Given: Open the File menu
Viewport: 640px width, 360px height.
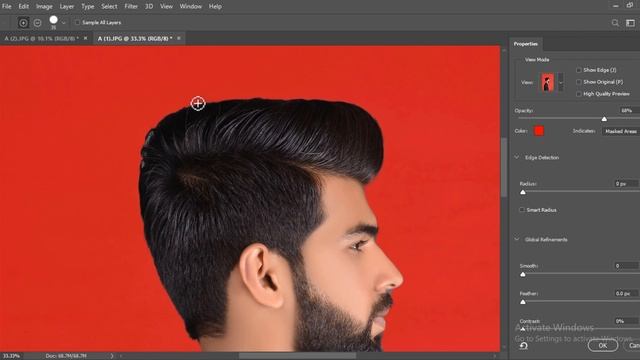Looking at the screenshot, I should [7, 7].
